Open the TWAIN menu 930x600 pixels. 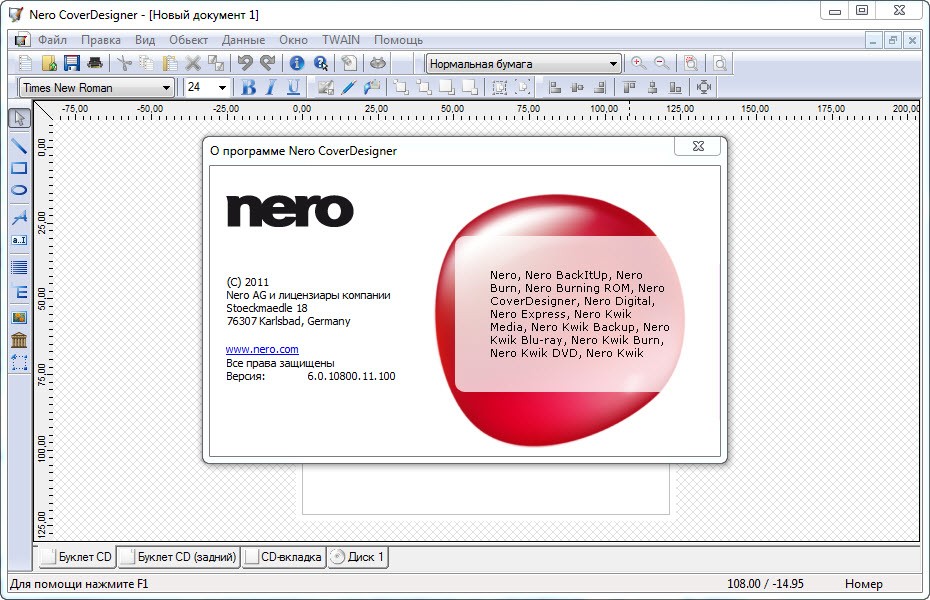tap(340, 40)
